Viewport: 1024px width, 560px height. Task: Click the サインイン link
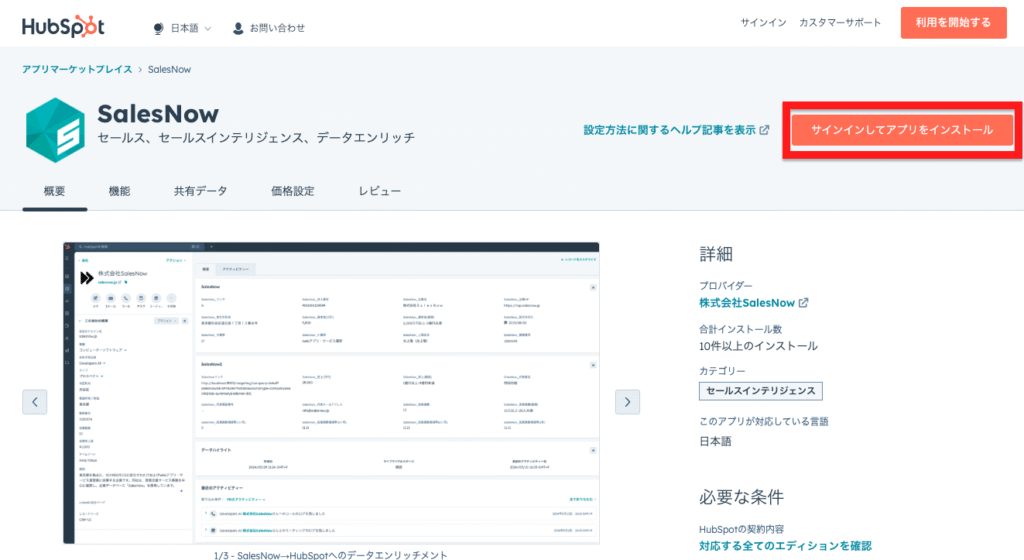pos(763,23)
